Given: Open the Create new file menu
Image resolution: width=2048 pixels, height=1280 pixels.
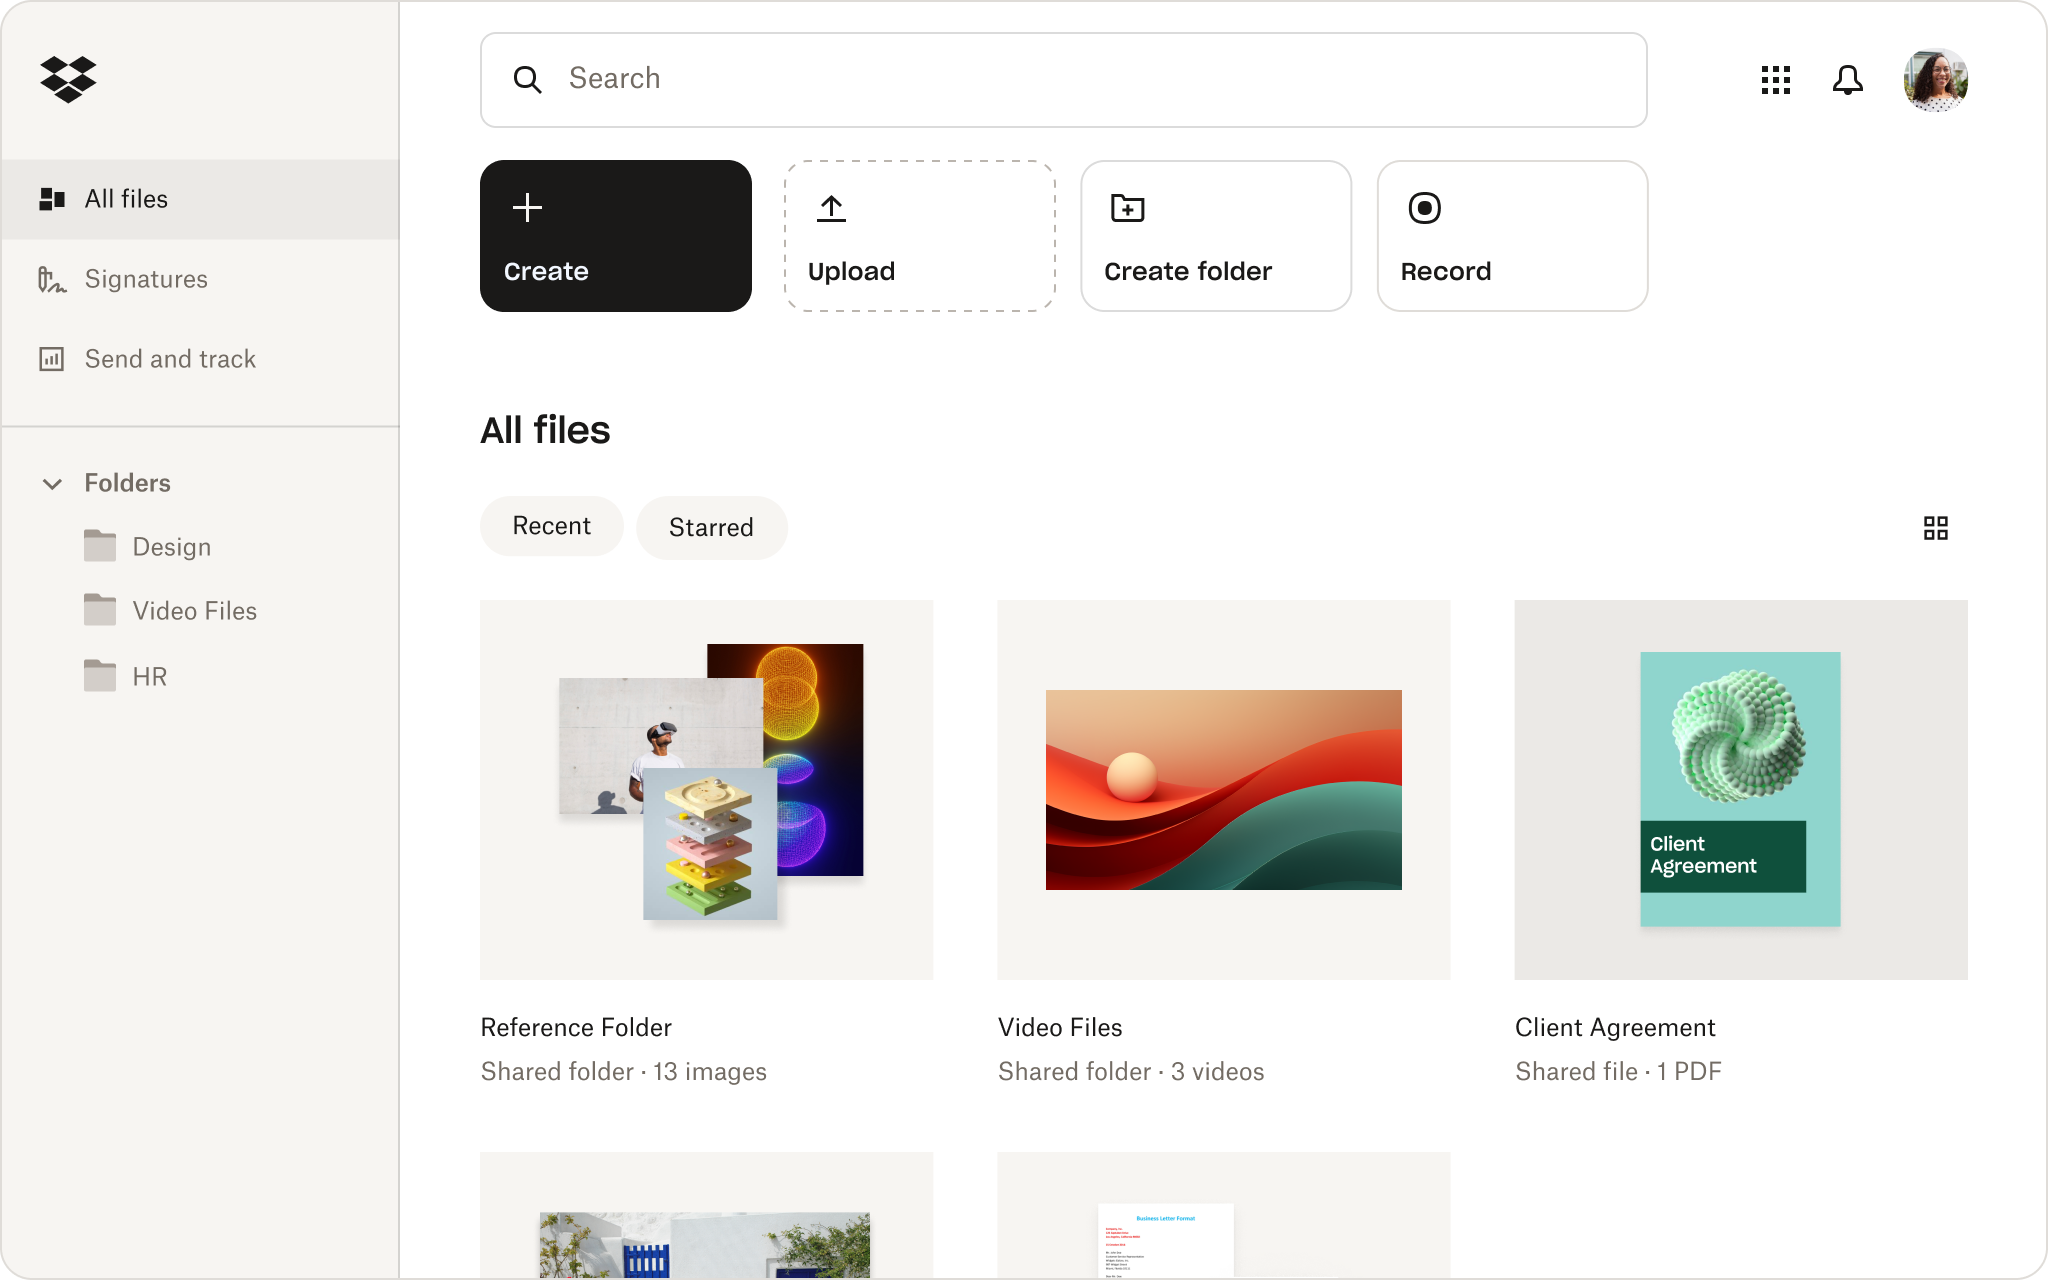Looking at the screenshot, I should click(x=616, y=234).
